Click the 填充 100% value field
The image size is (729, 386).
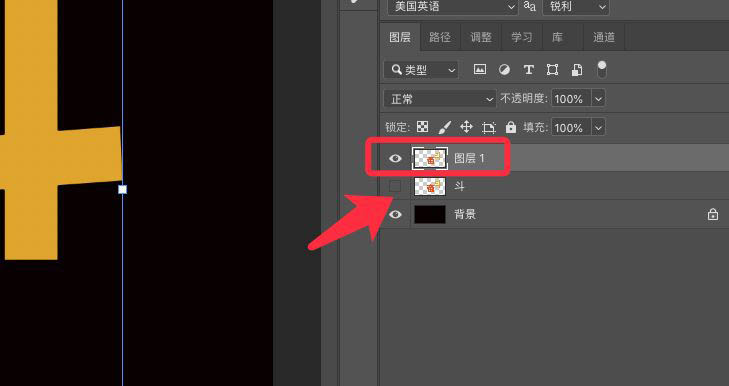coord(571,127)
